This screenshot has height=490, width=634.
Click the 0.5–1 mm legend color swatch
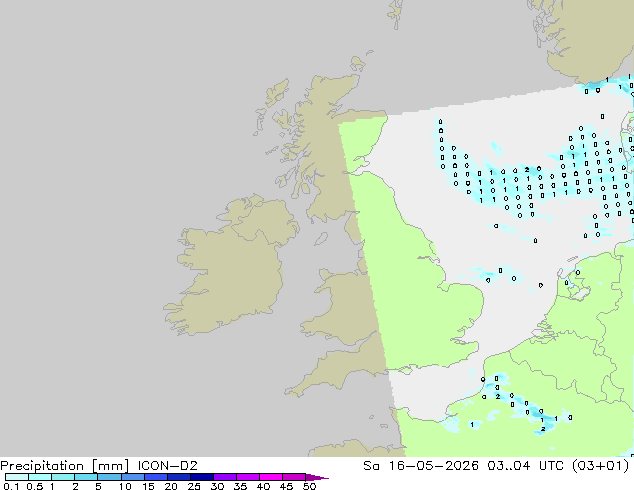(x=40, y=477)
